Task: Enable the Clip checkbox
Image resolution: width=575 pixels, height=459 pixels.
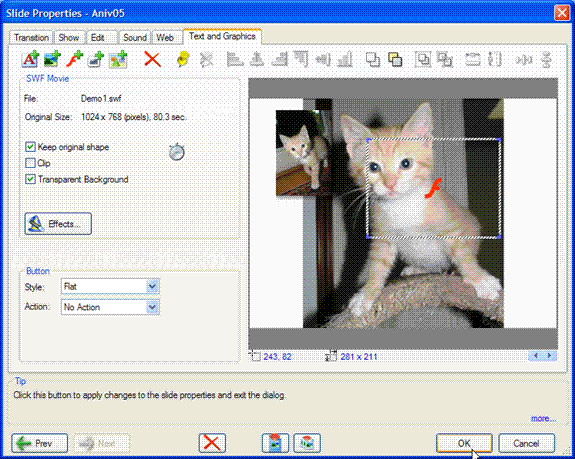Action: click(30, 163)
